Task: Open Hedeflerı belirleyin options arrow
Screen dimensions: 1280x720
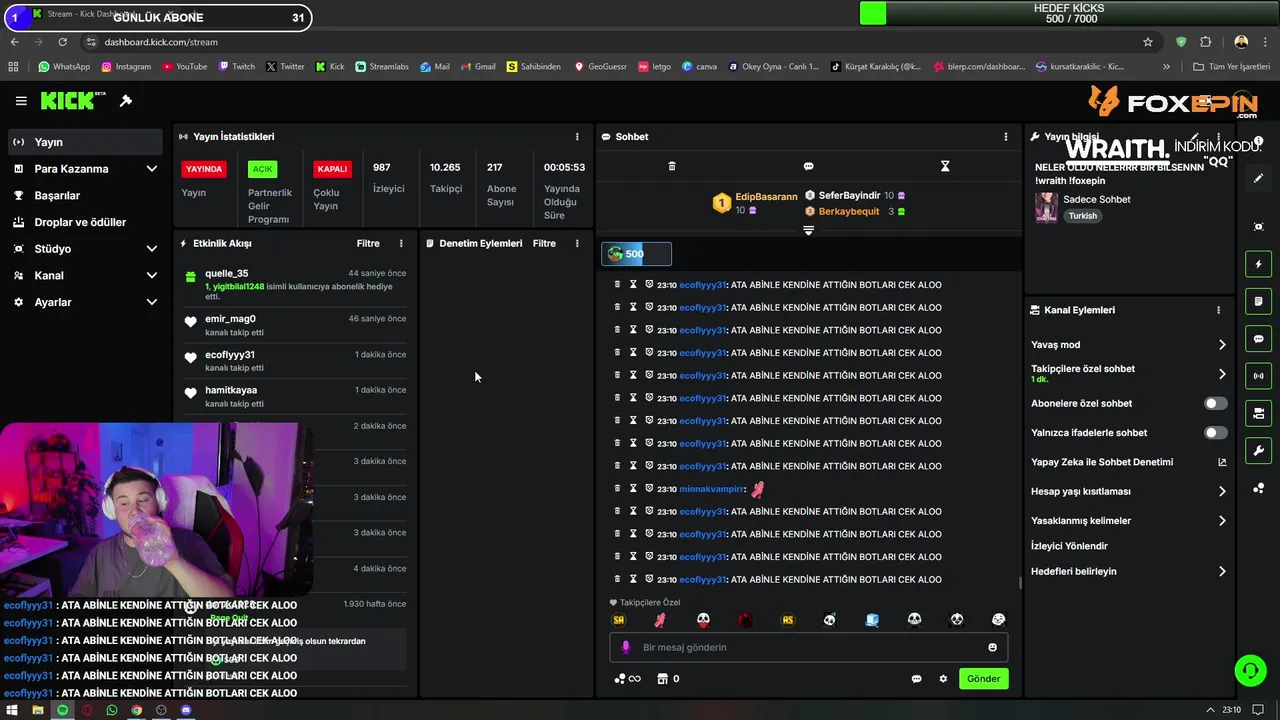Action: point(1222,572)
